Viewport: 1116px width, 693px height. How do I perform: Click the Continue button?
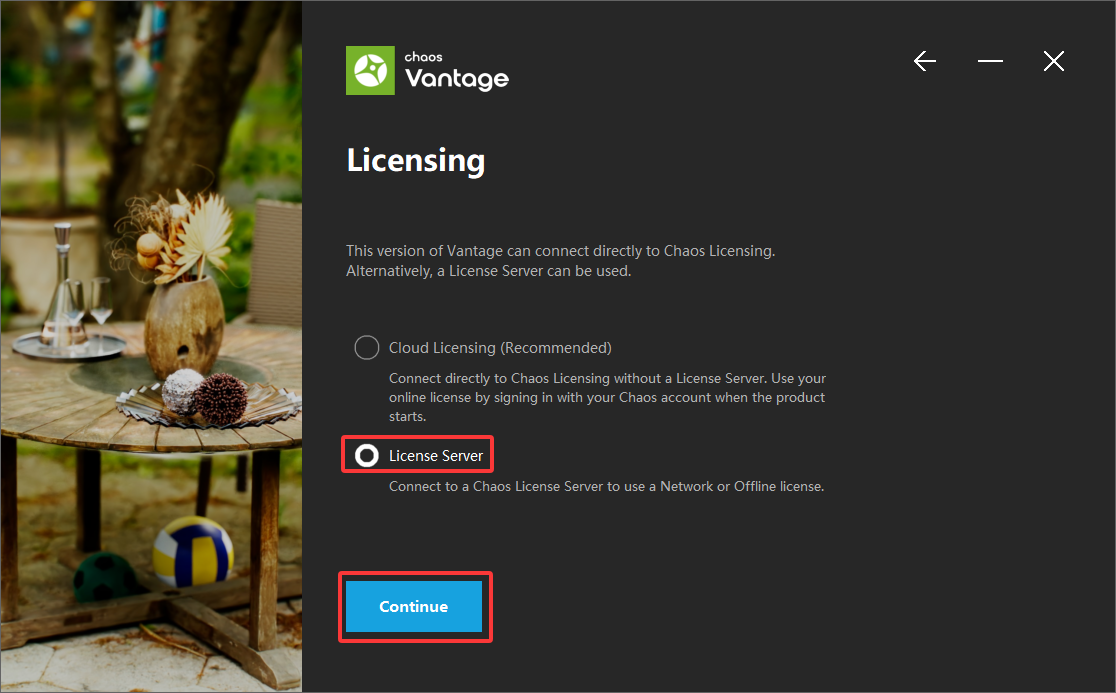click(x=414, y=607)
